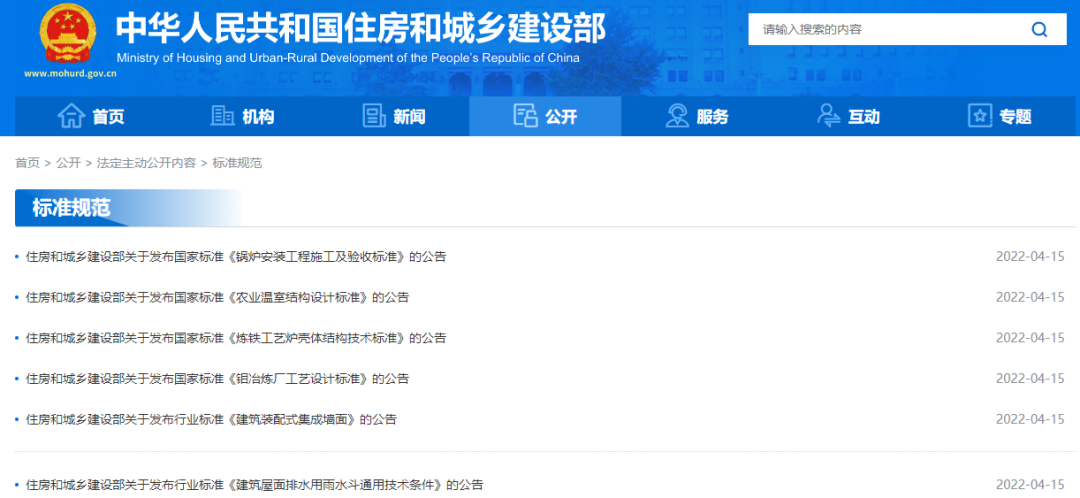Open the 专题 navigation tab
This screenshot has width=1080, height=498.
point(999,116)
